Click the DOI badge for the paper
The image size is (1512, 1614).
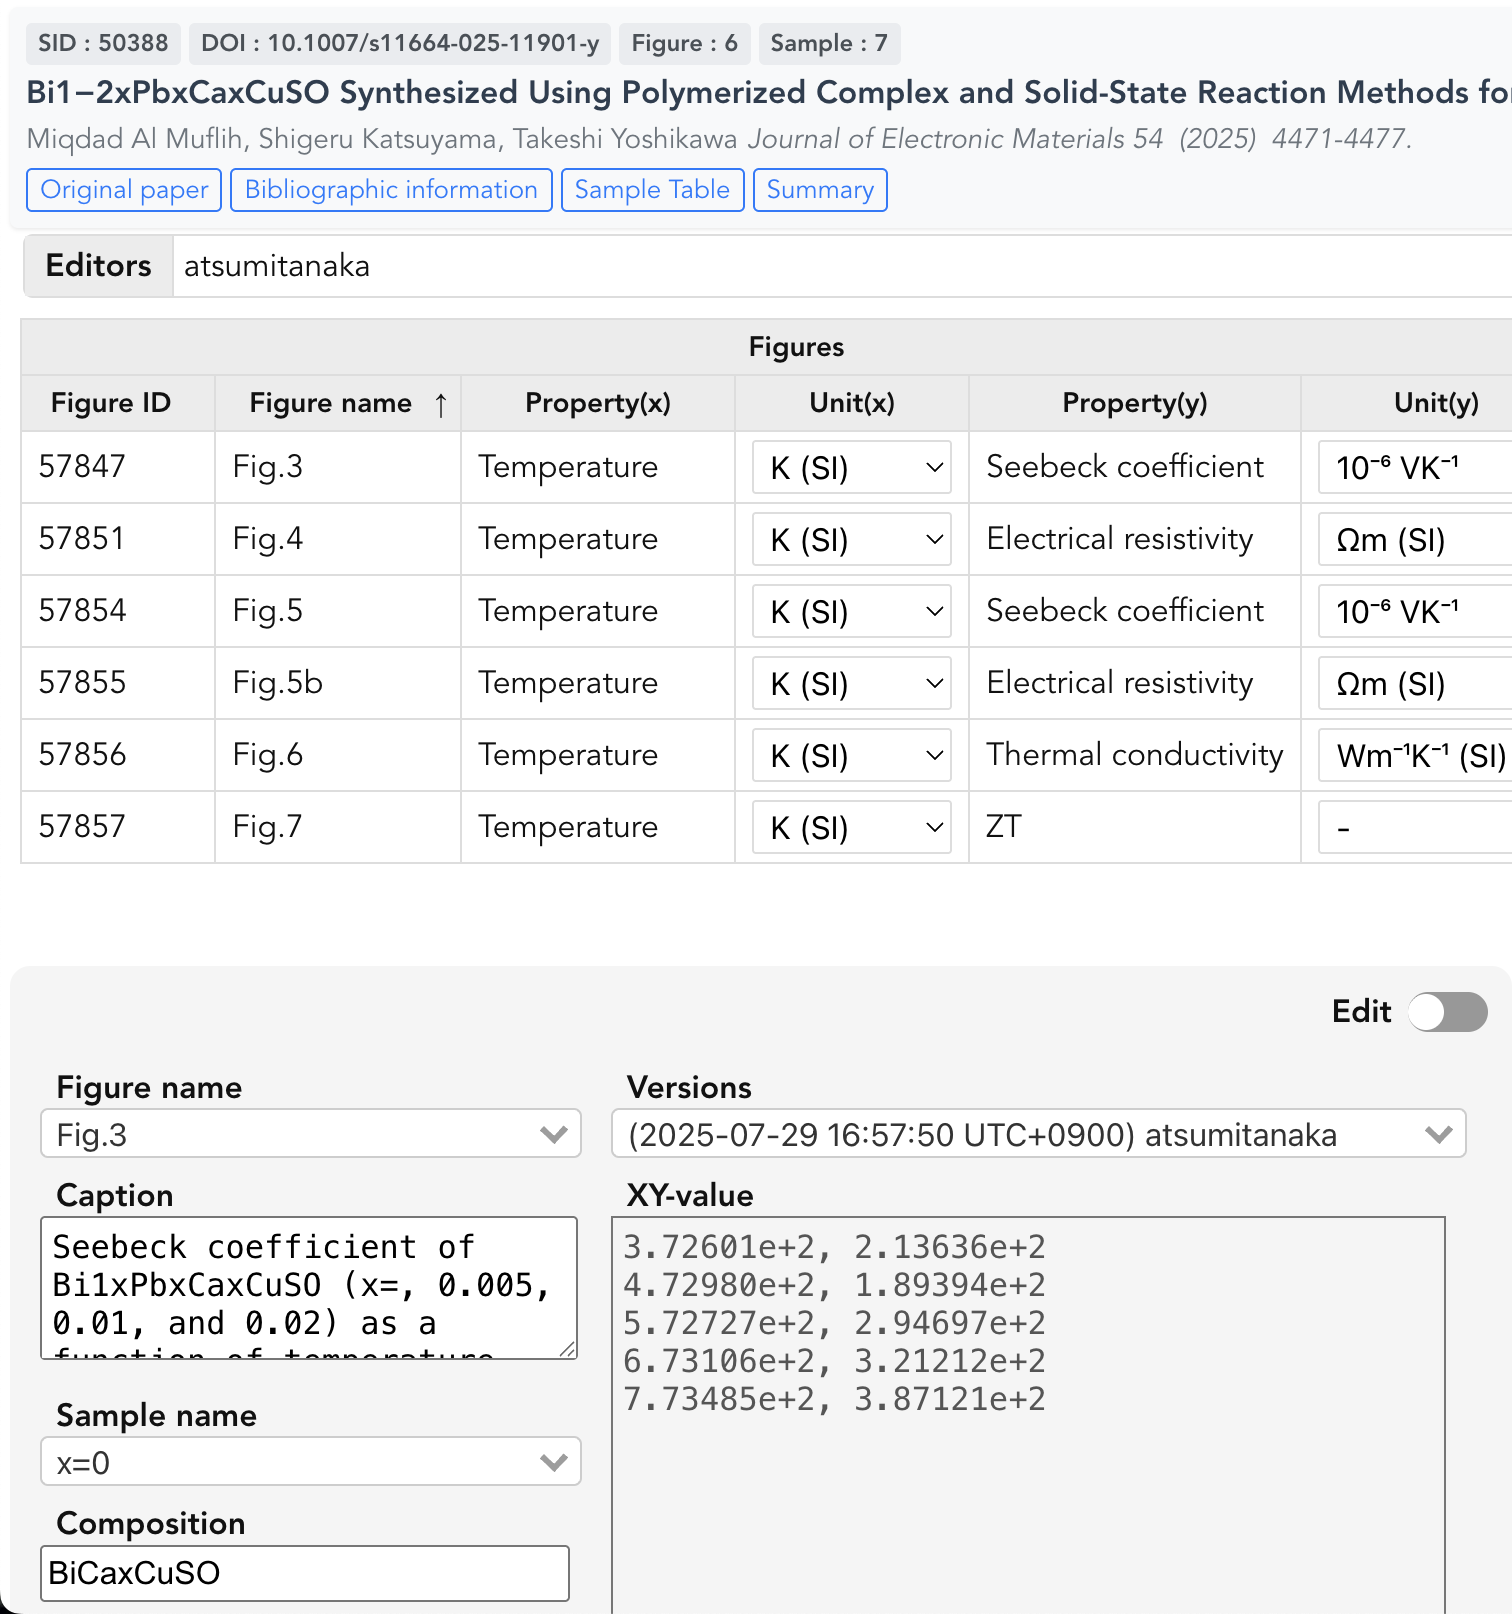tap(400, 43)
